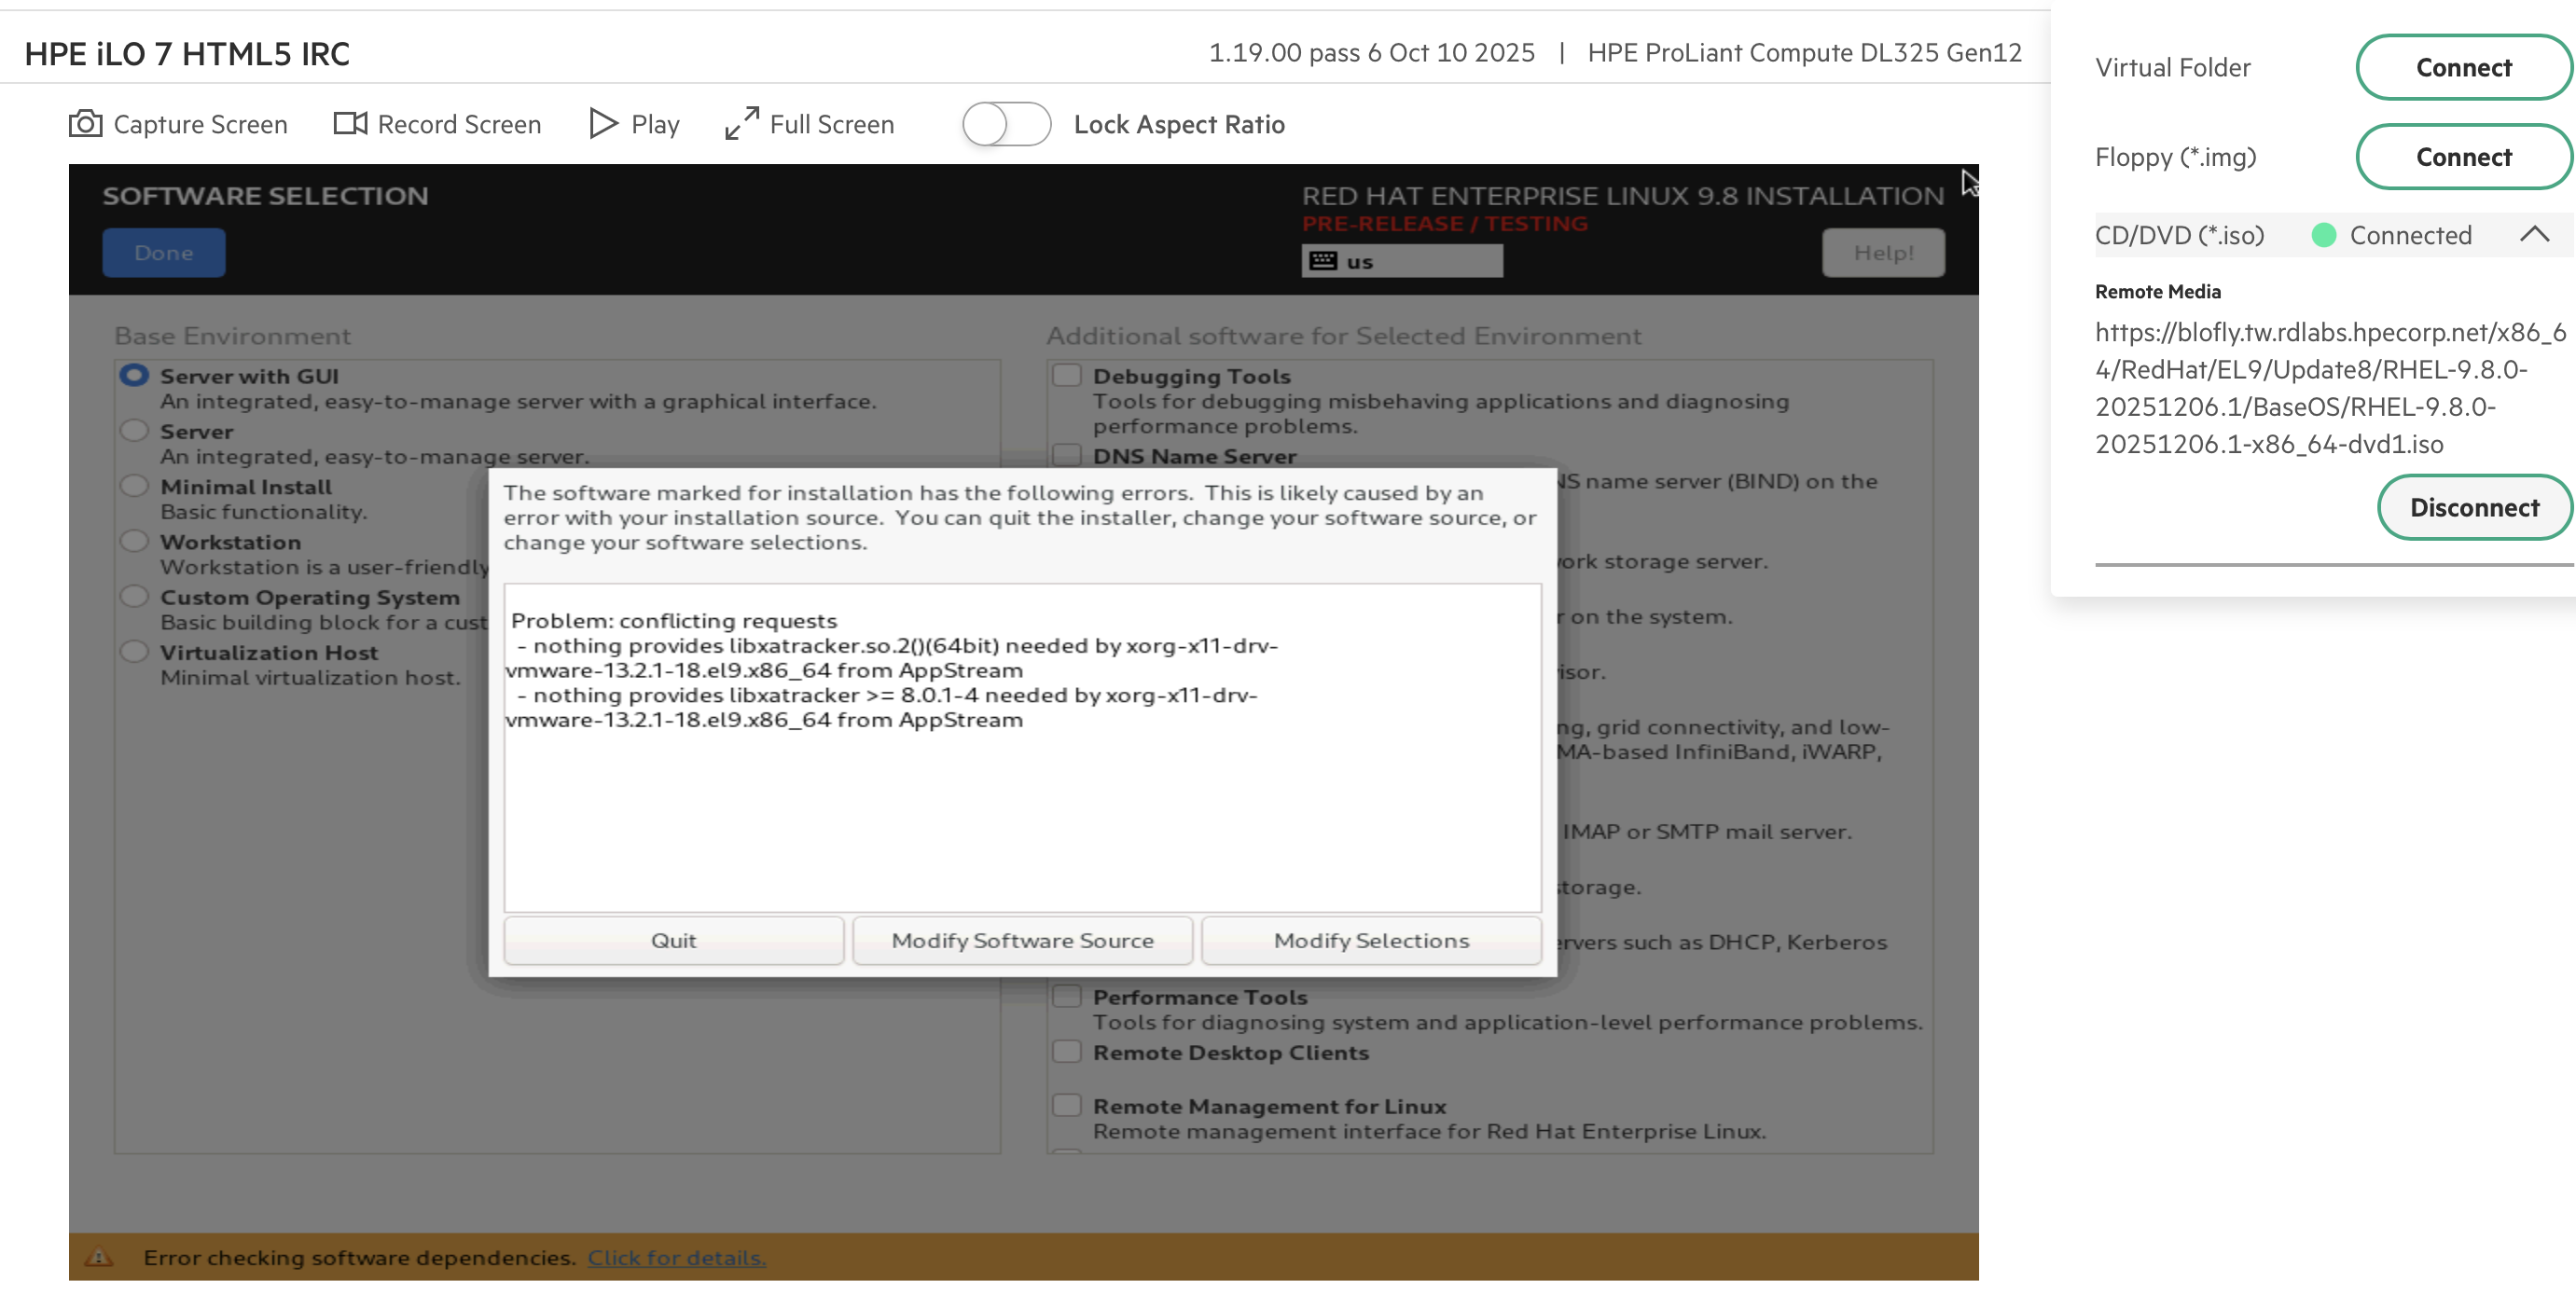Screen dimensions: 2576x1309
Task: Click the warning triangle in error bar
Action: 99,1257
